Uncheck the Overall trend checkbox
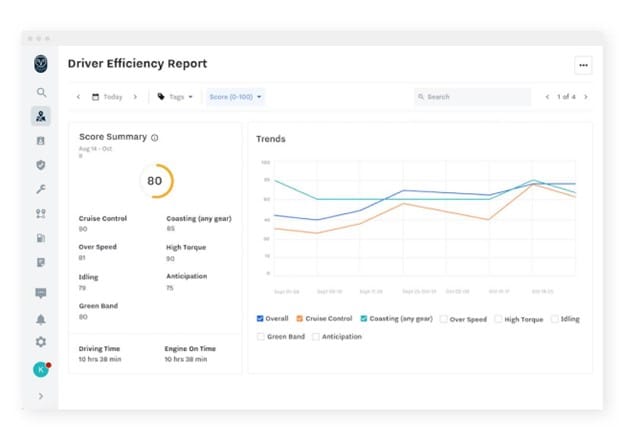This screenshot has width=624, height=440. click(261, 319)
